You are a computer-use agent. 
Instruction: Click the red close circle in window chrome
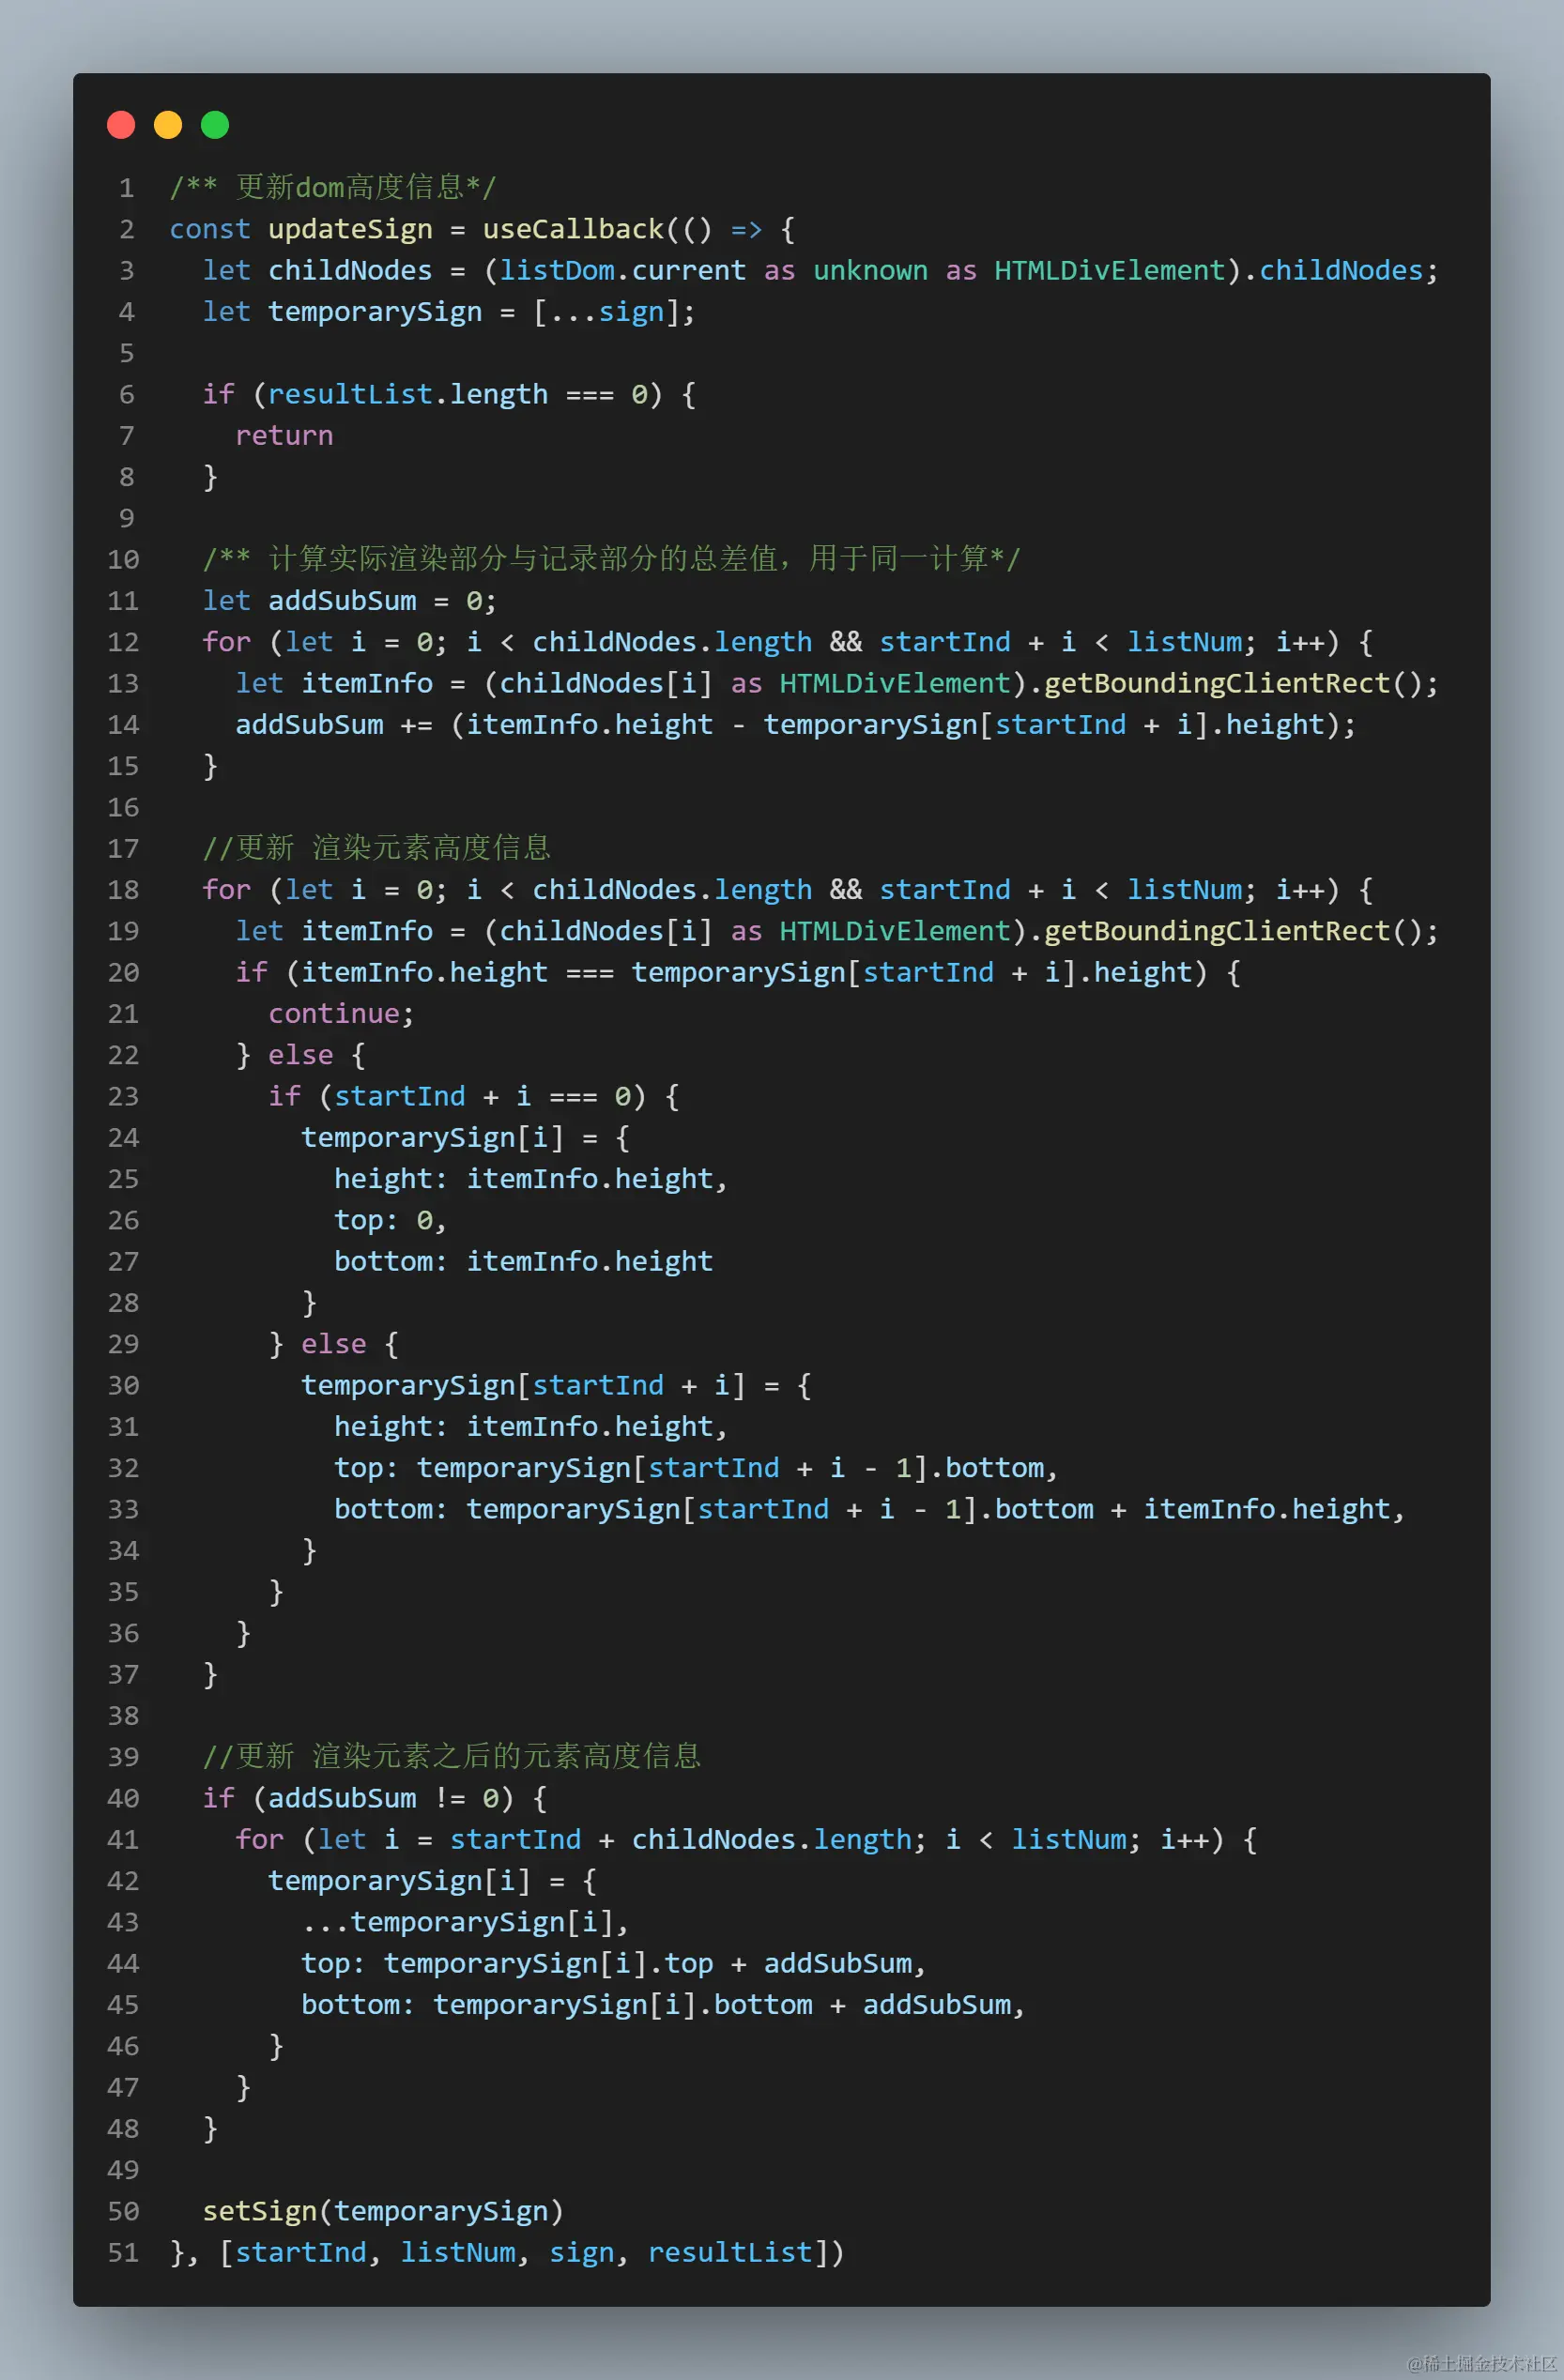(x=121, y=124)
